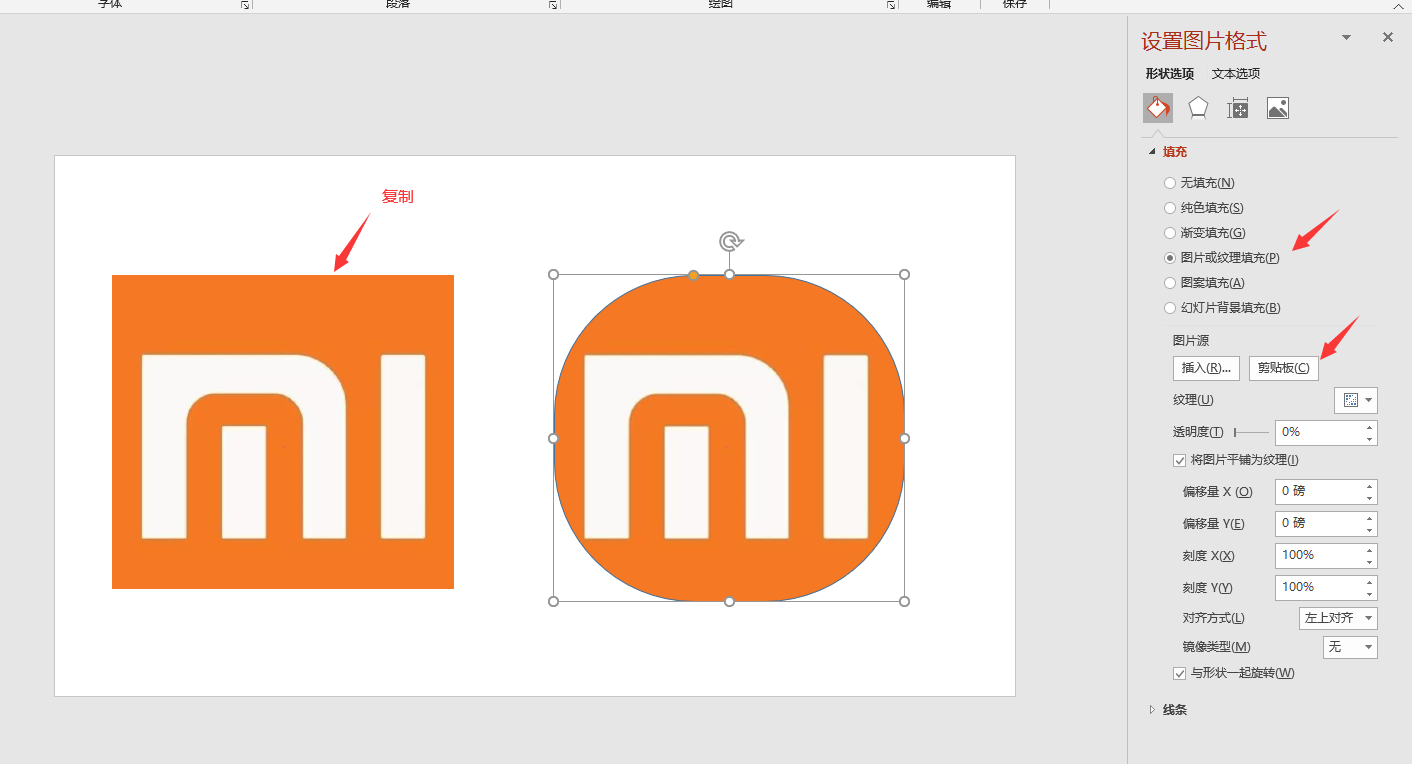Expand the 线条 section
This screenshot has width=1412, height=764.
(1152, 710)
